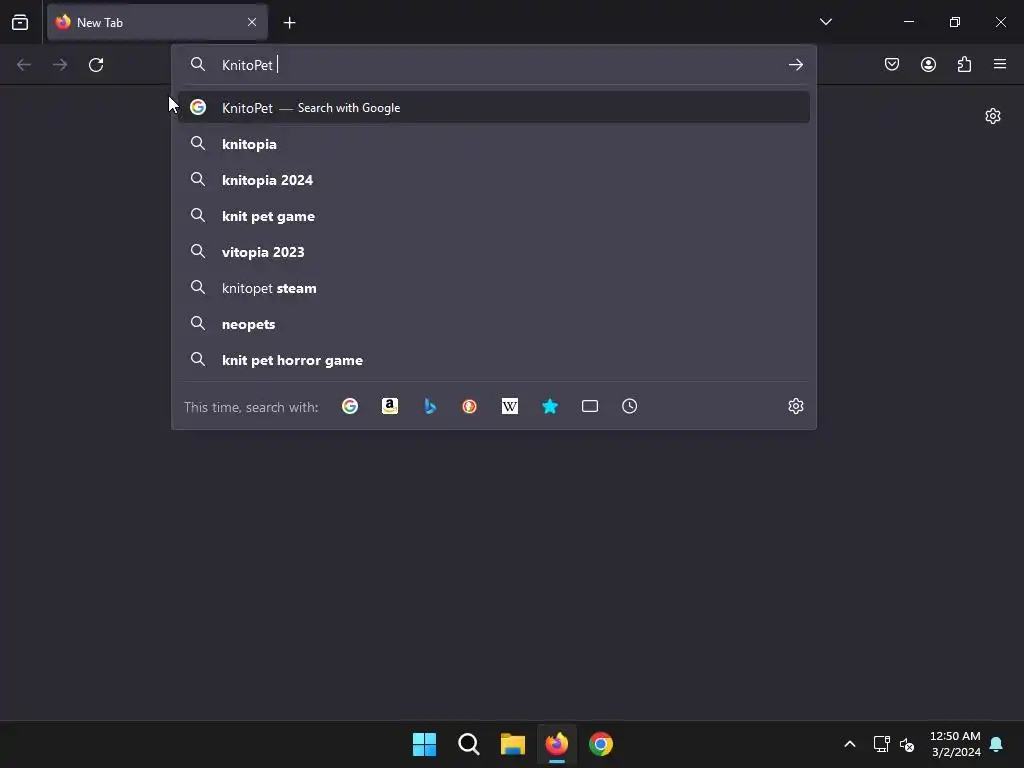Screen dimensions: 1024x768
Task: Open the Extensions puzzle icon
Action: 964,64
